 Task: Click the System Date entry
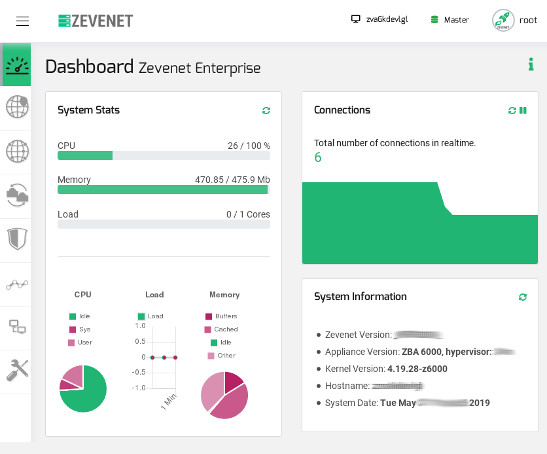click(407, 403)
